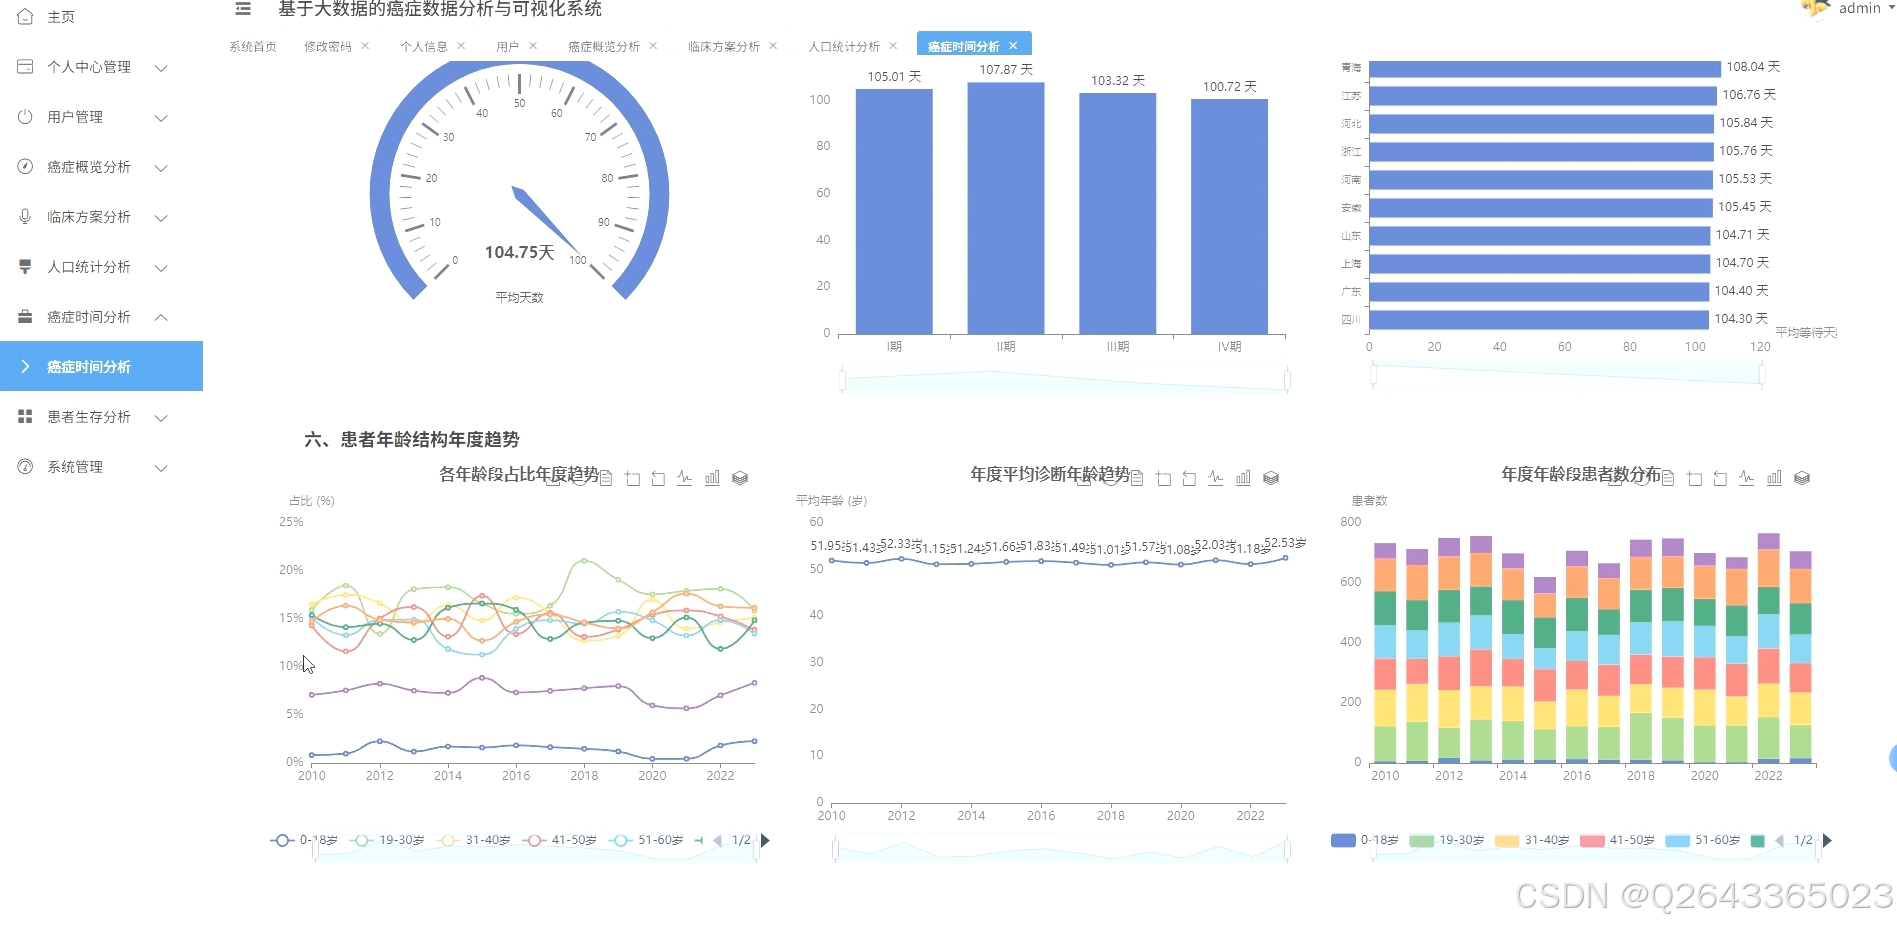Viewport: 1897px width, 928px height.
Task: Switch 各年龄段占比年度趋势 chart to stacked mode
Action: tap(740, 478)
